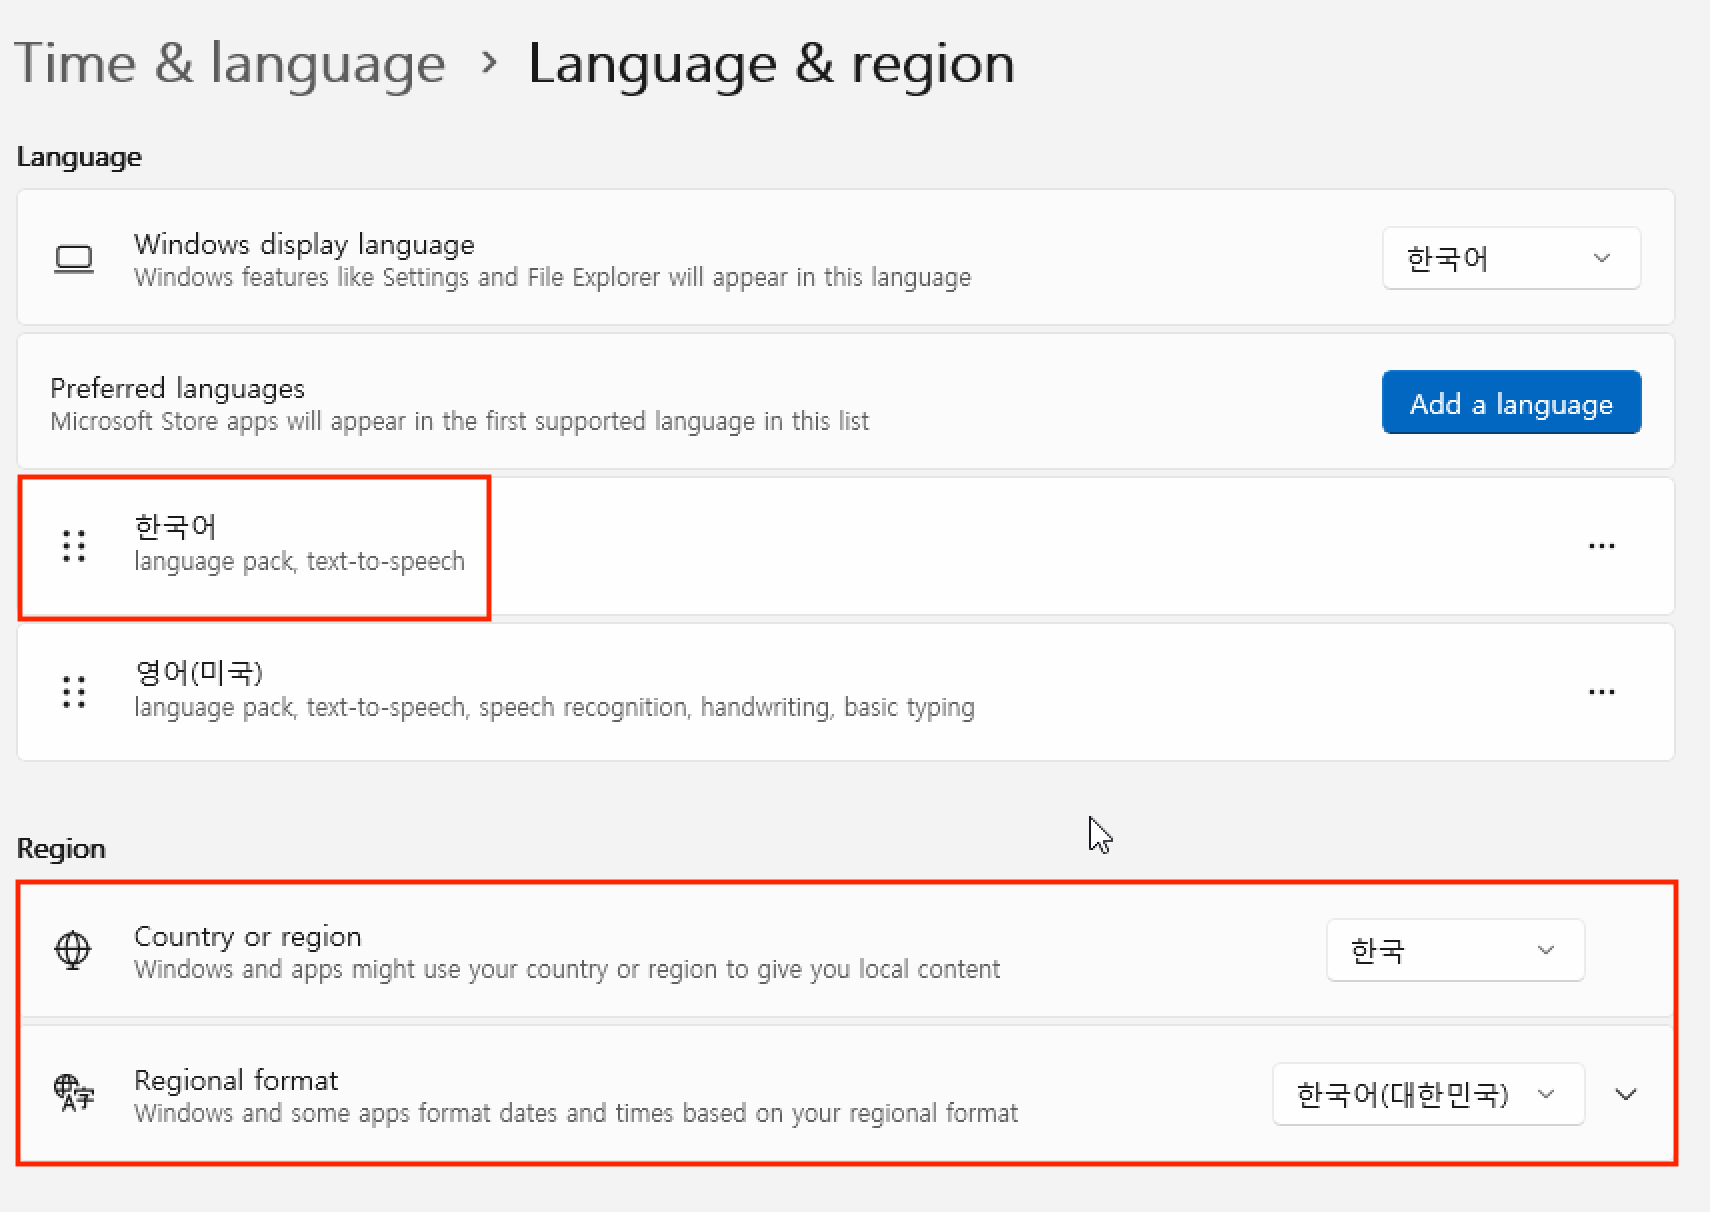Click the Country or region label text
Viewport: 1710px width, 1212px height.
coord(247,936)
